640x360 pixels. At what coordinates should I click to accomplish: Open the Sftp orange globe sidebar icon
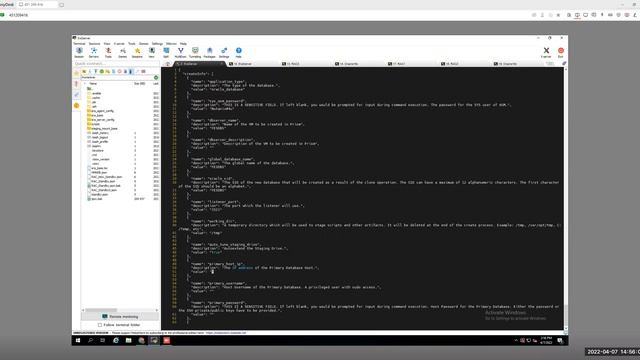76,105
